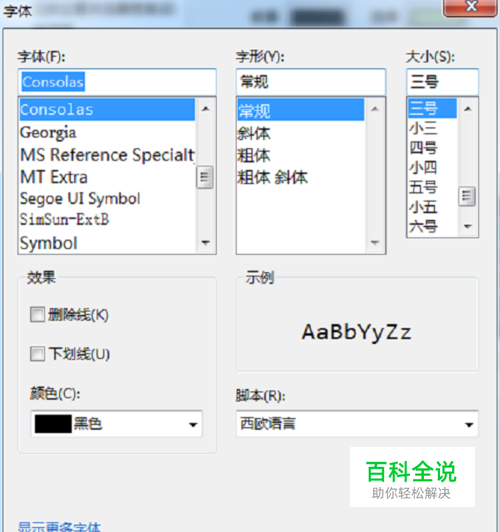Select 三号 size in the list
500x532 pixels.
click(x=432, y=108)
